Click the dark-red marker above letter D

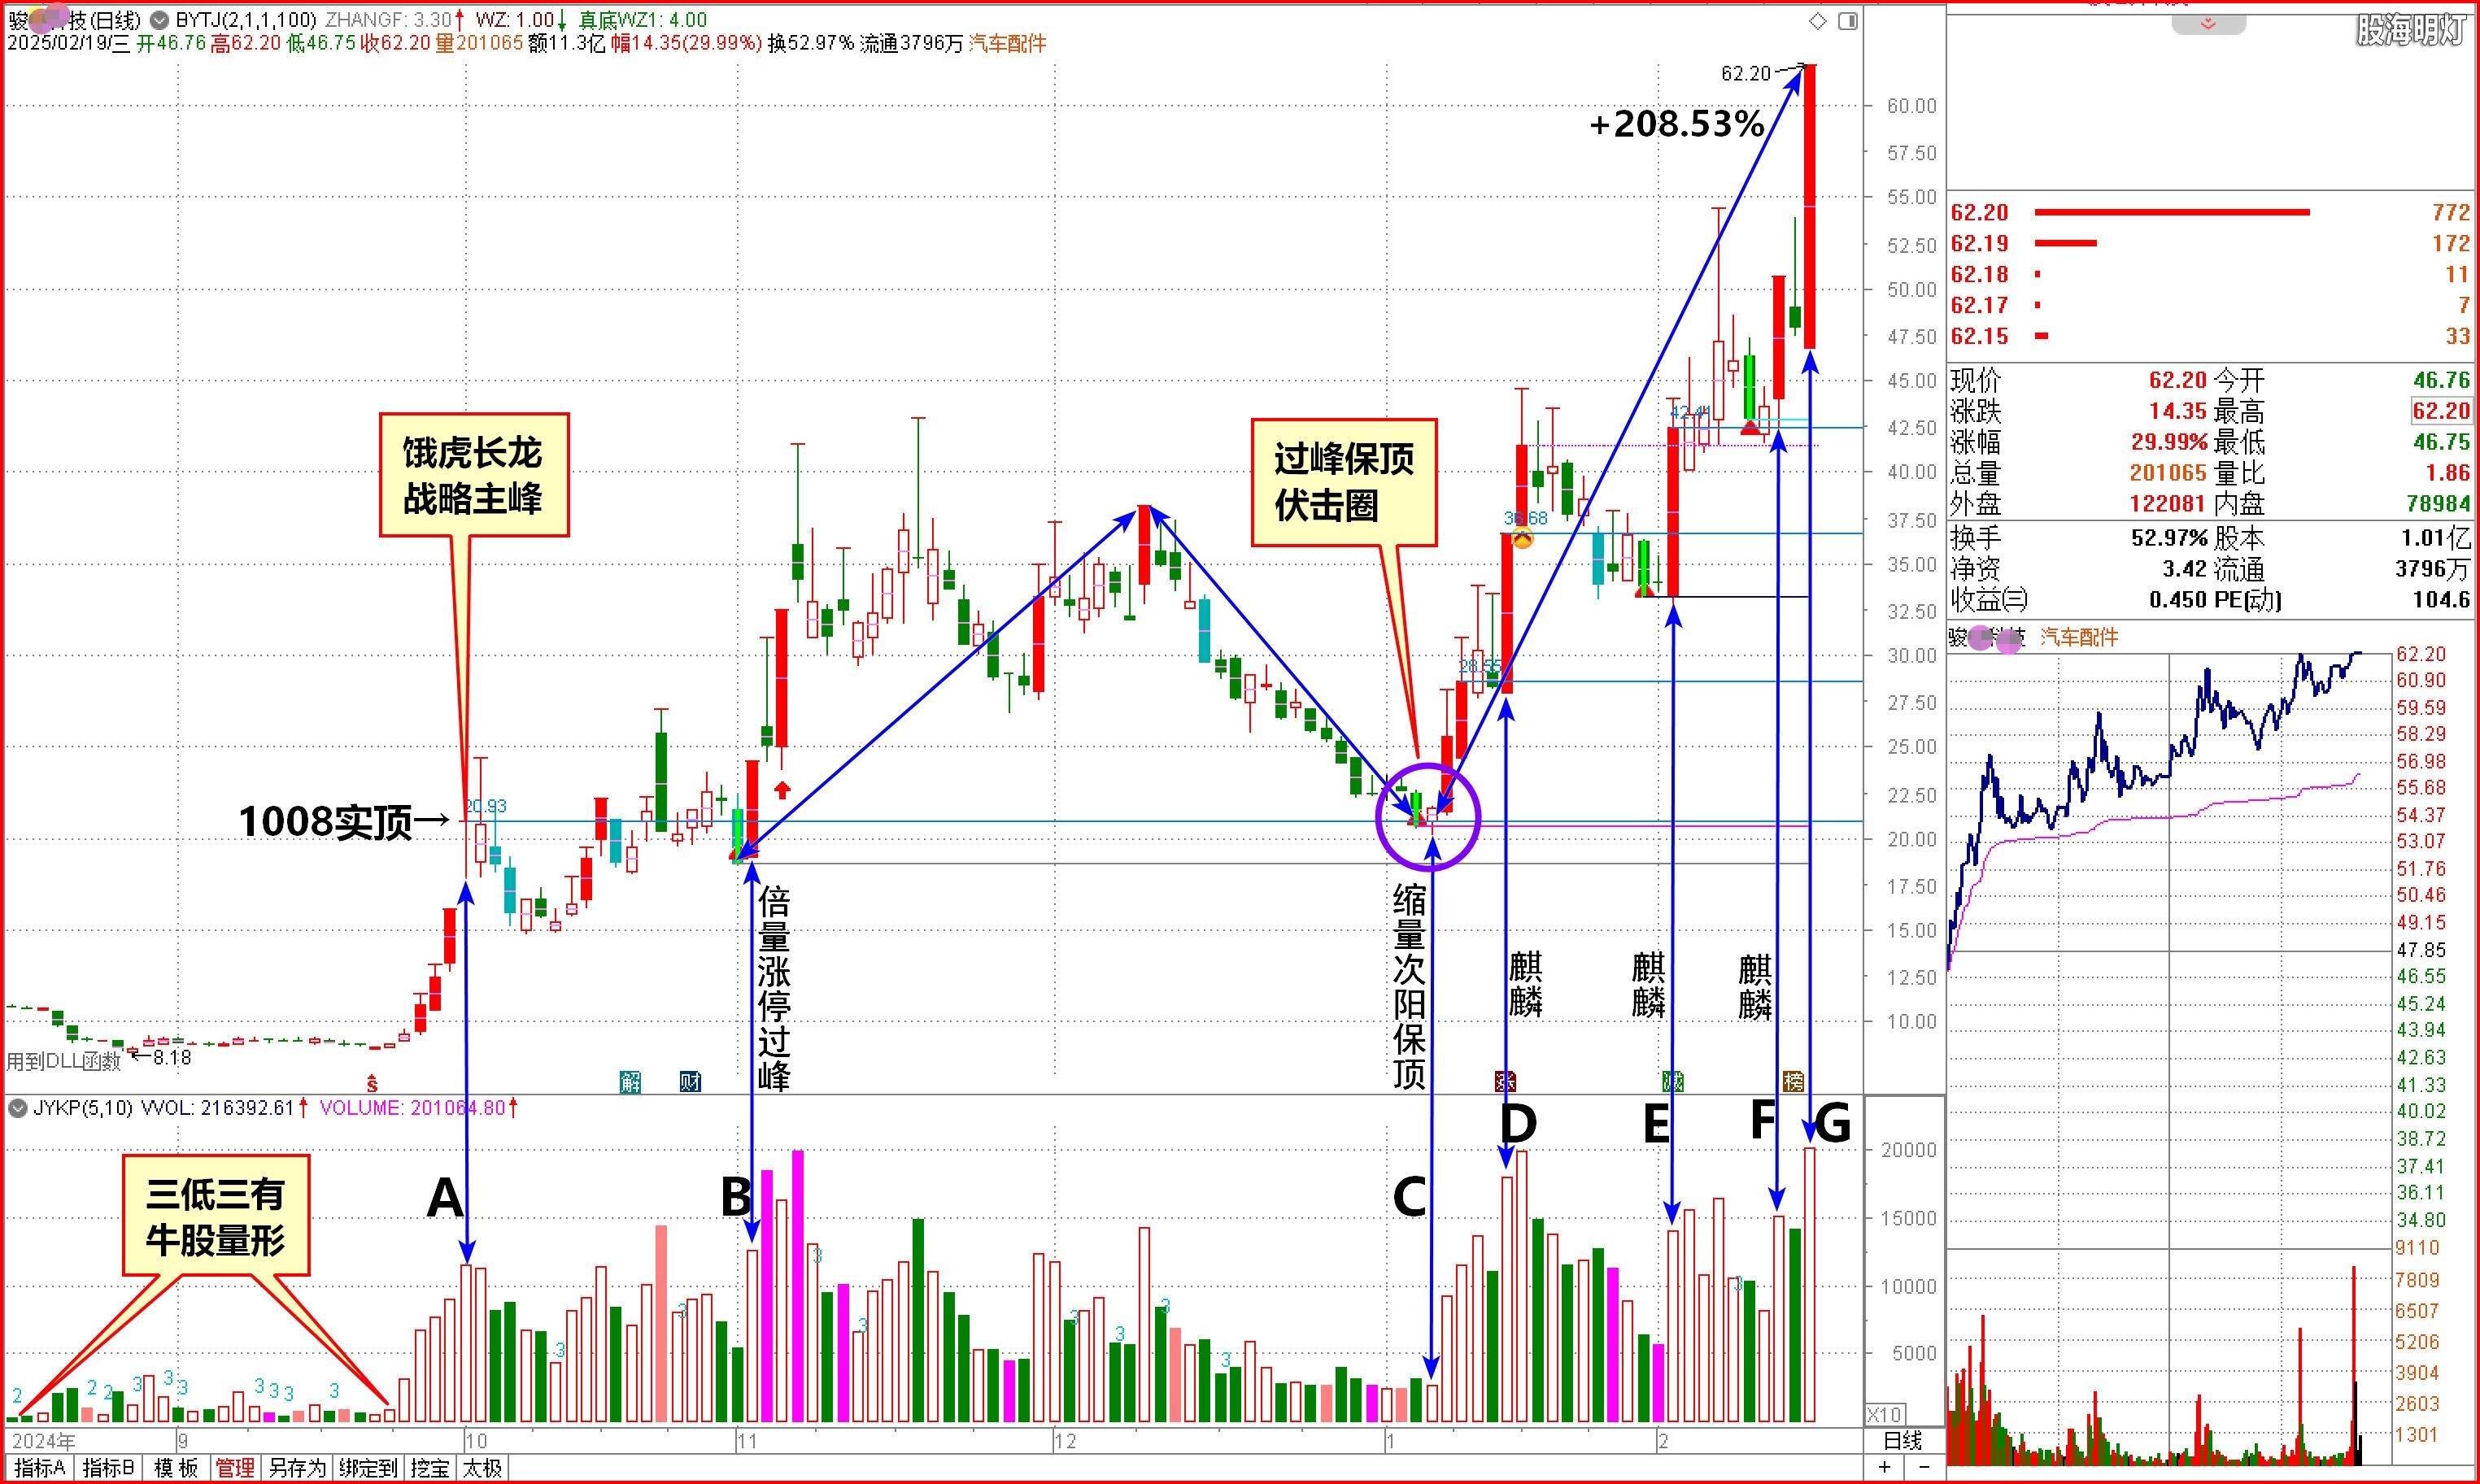(1505, 1081)
